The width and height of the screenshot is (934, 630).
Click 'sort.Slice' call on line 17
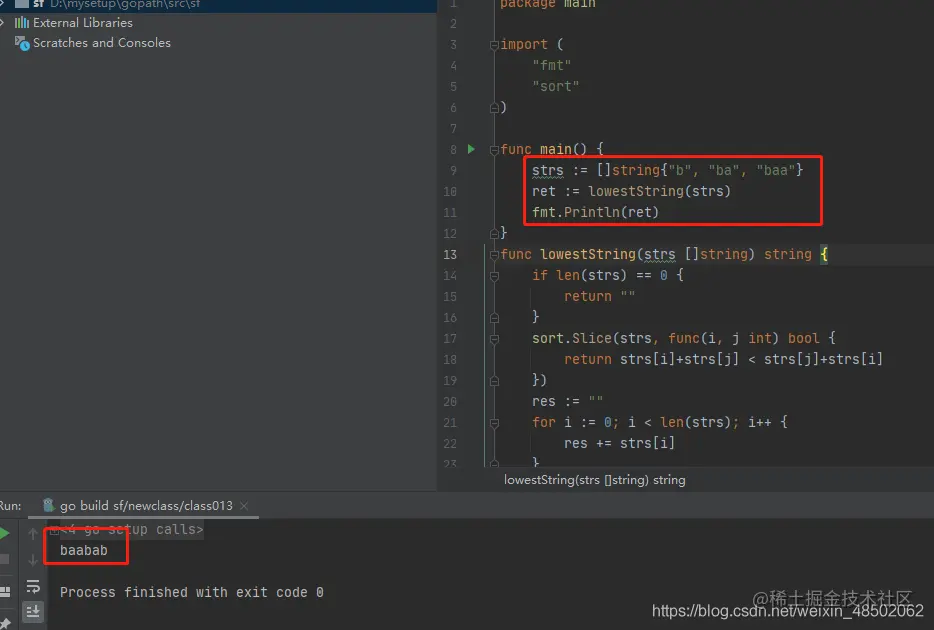[572, 338]
